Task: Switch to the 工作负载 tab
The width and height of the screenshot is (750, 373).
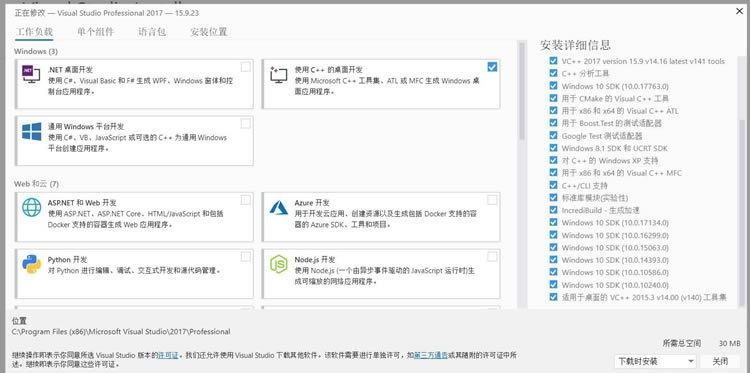Action: click(x=34, y=32)
